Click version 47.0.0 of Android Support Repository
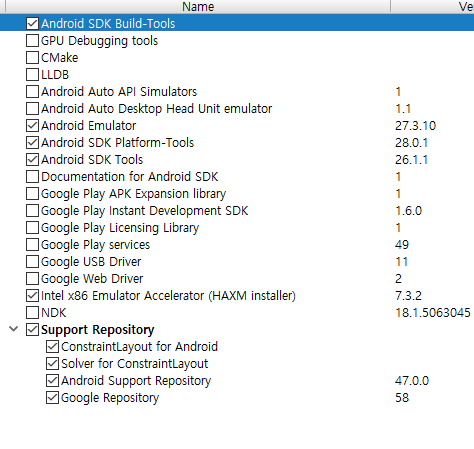 [x=412, y=381]
